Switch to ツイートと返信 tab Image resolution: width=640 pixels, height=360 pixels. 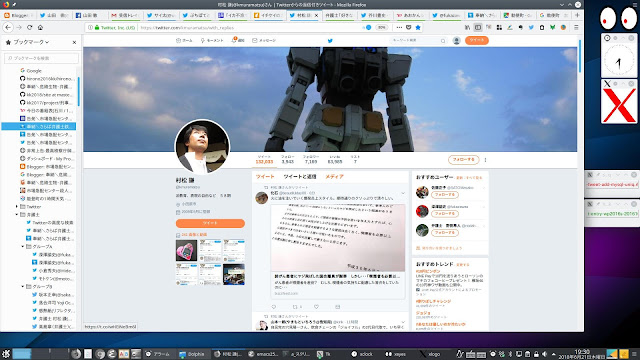[x=300, y=177]
